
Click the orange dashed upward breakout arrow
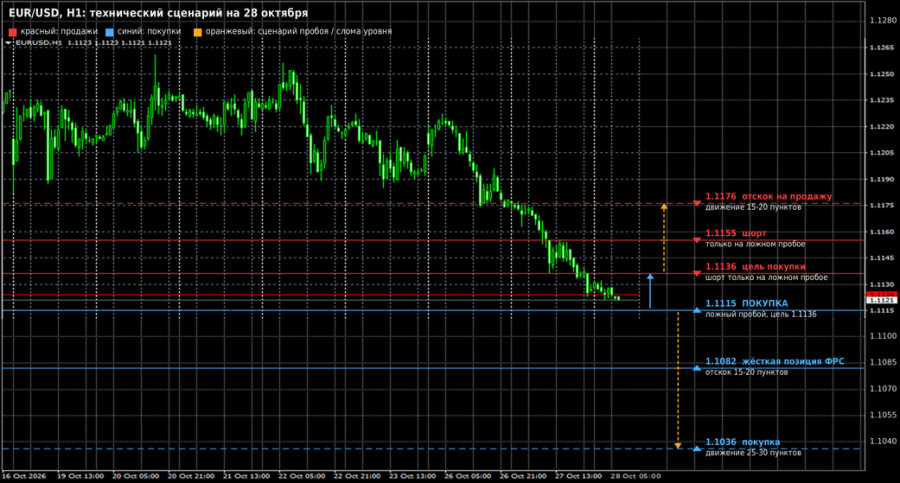coord(664,238)
